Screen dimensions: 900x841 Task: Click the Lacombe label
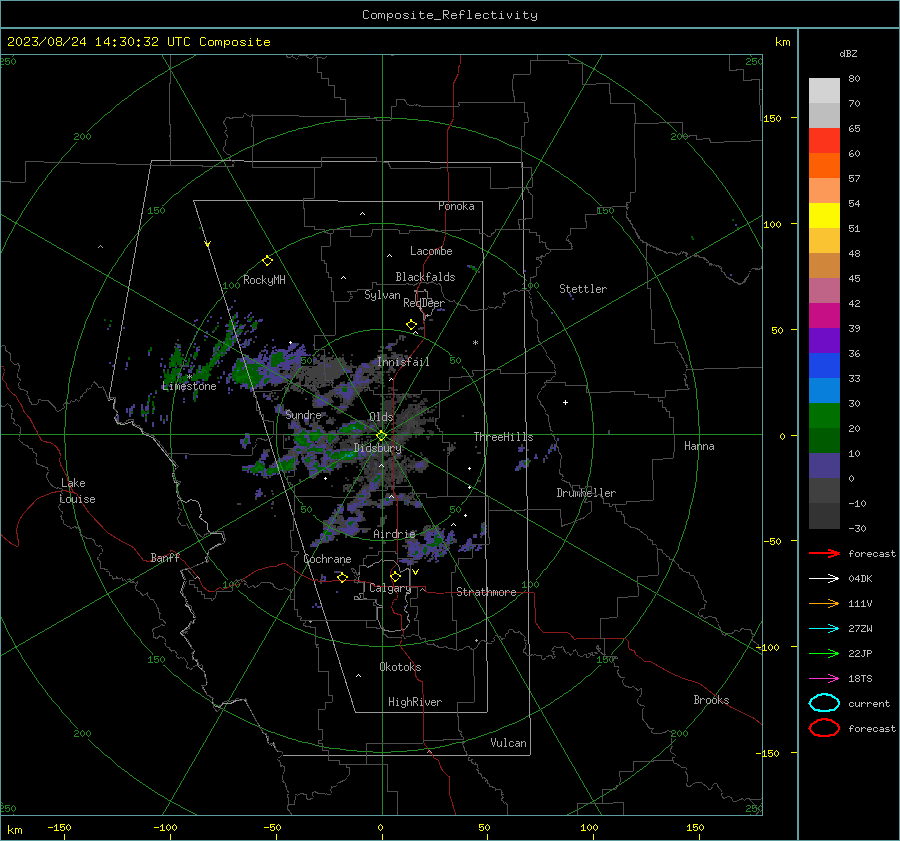(431, 251)
